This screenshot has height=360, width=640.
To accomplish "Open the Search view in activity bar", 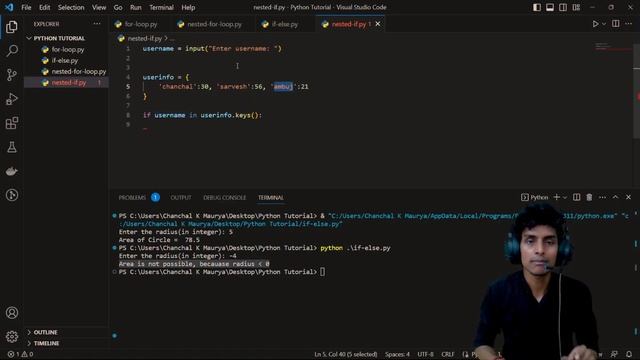I will point(12,51).
